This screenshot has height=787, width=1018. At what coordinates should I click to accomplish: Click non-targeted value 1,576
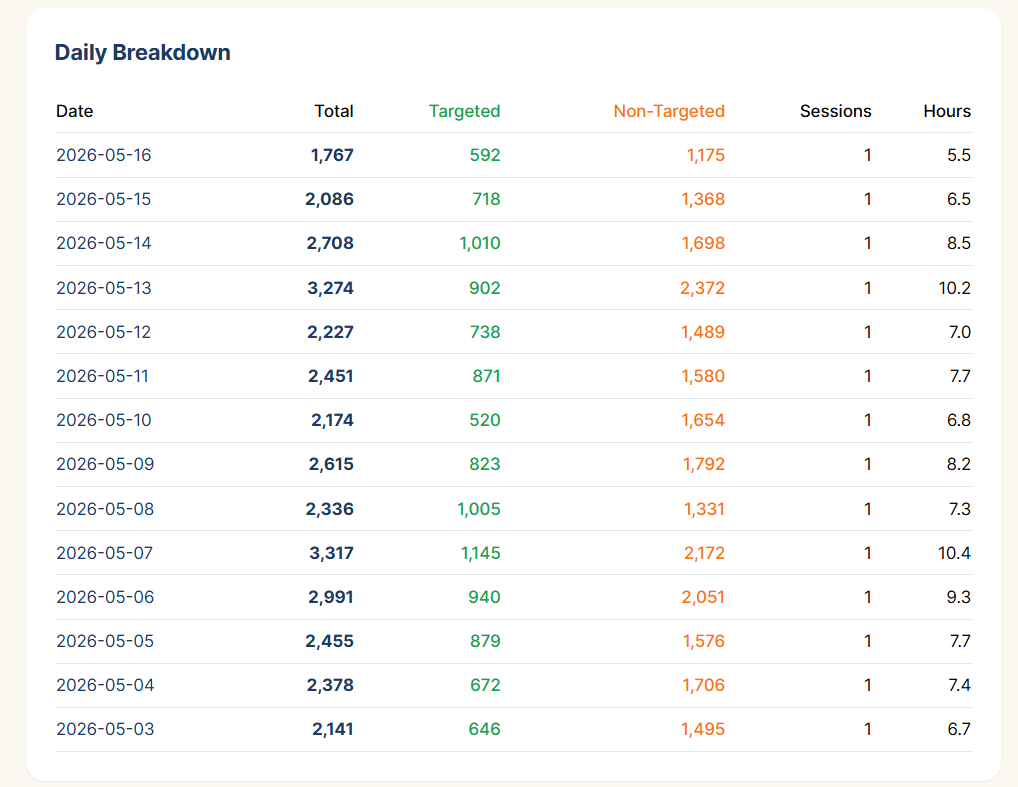point(704,642)
